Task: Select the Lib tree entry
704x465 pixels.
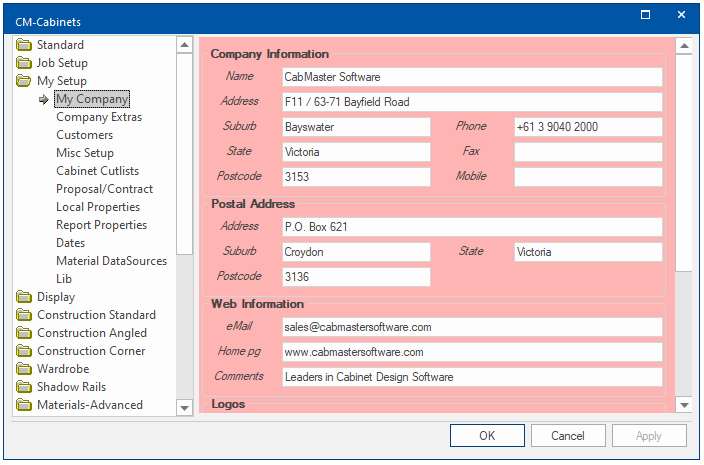Action: click(64, 279)
